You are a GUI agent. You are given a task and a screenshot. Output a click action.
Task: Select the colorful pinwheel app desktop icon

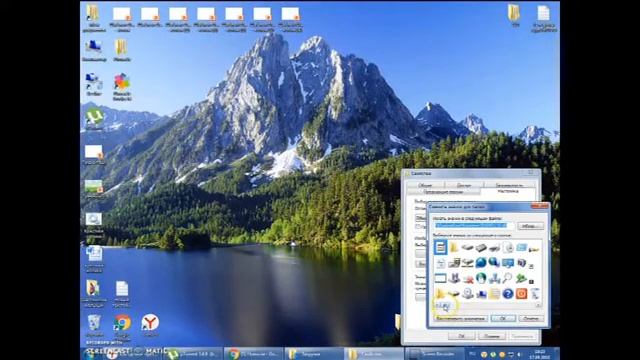point(122,87)
